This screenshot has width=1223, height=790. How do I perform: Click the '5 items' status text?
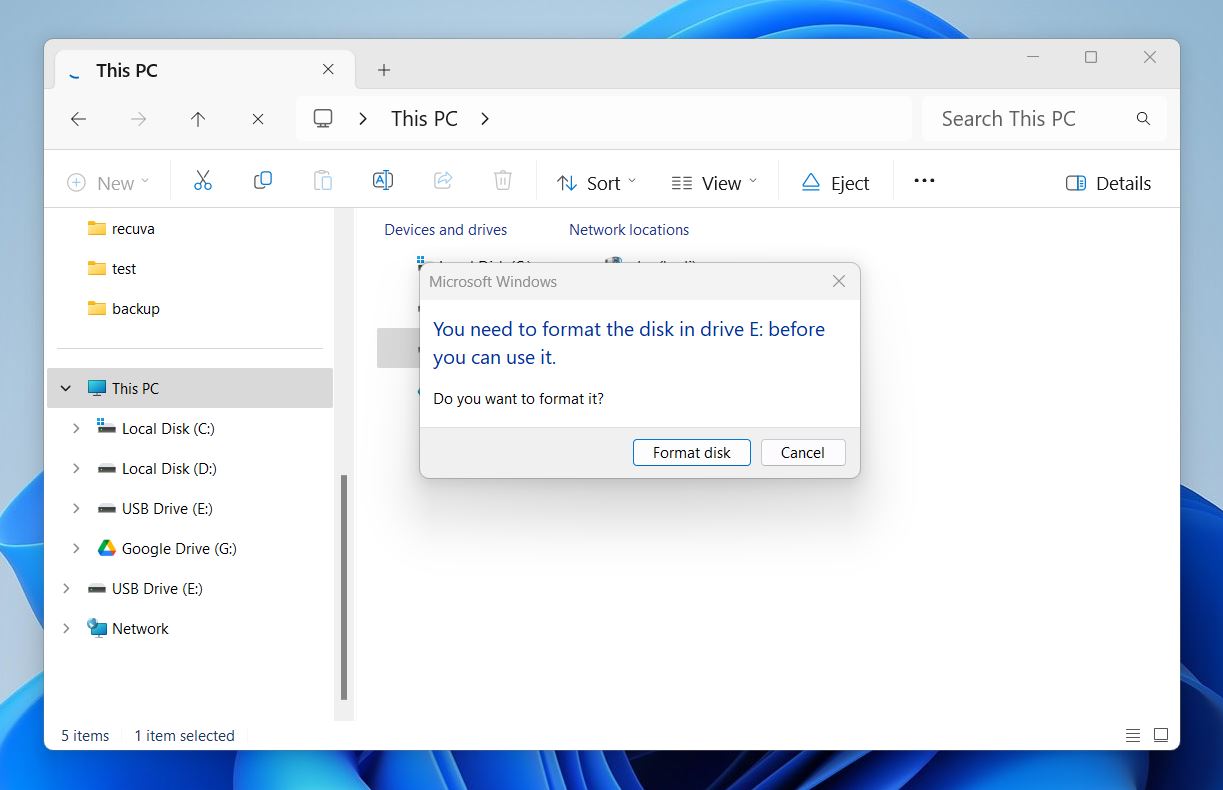click(x=85, y=735)
